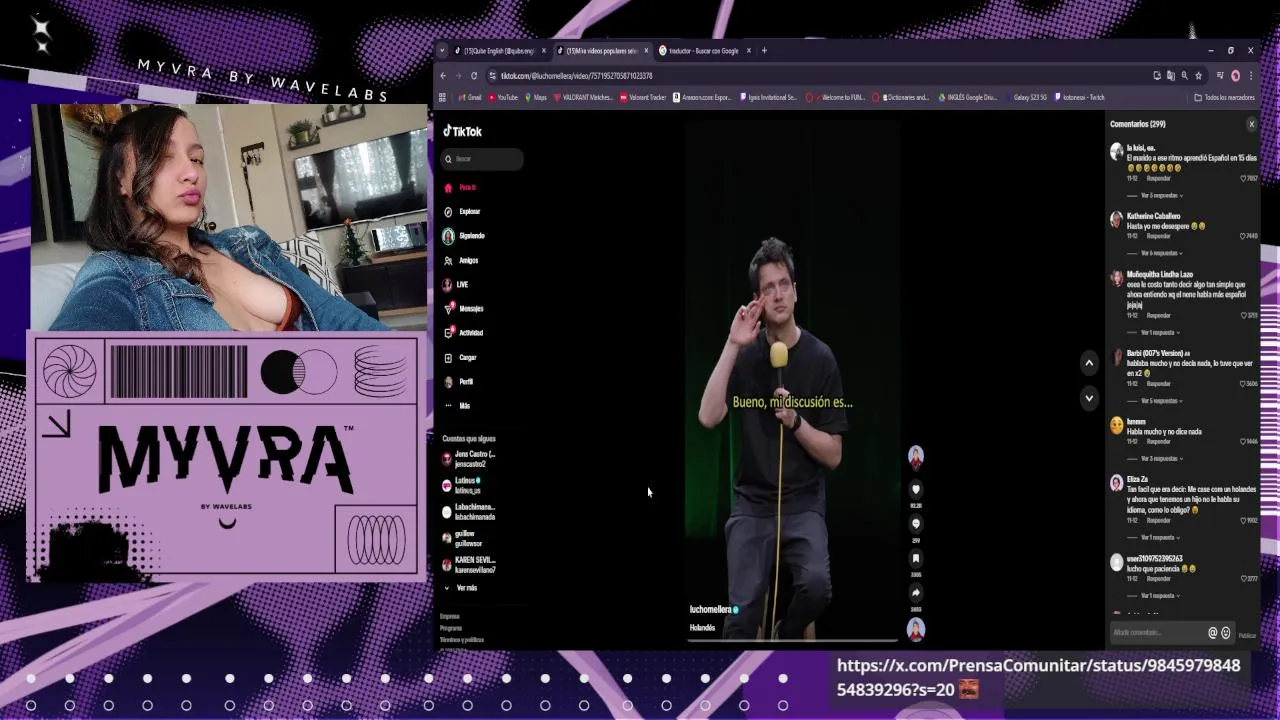
Task: Reply to Eliza Za's comment
Action: pyautogui.click(x=1158, y=521)
